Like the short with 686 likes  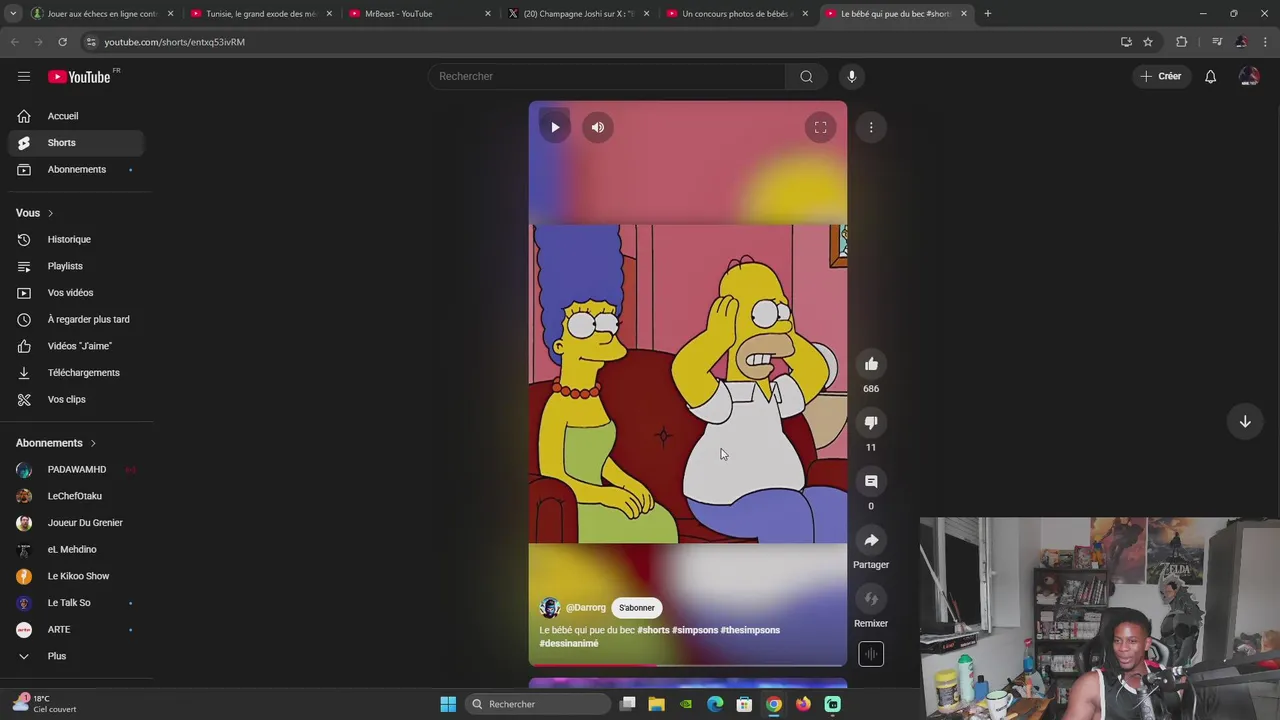(x=871, y=364)
